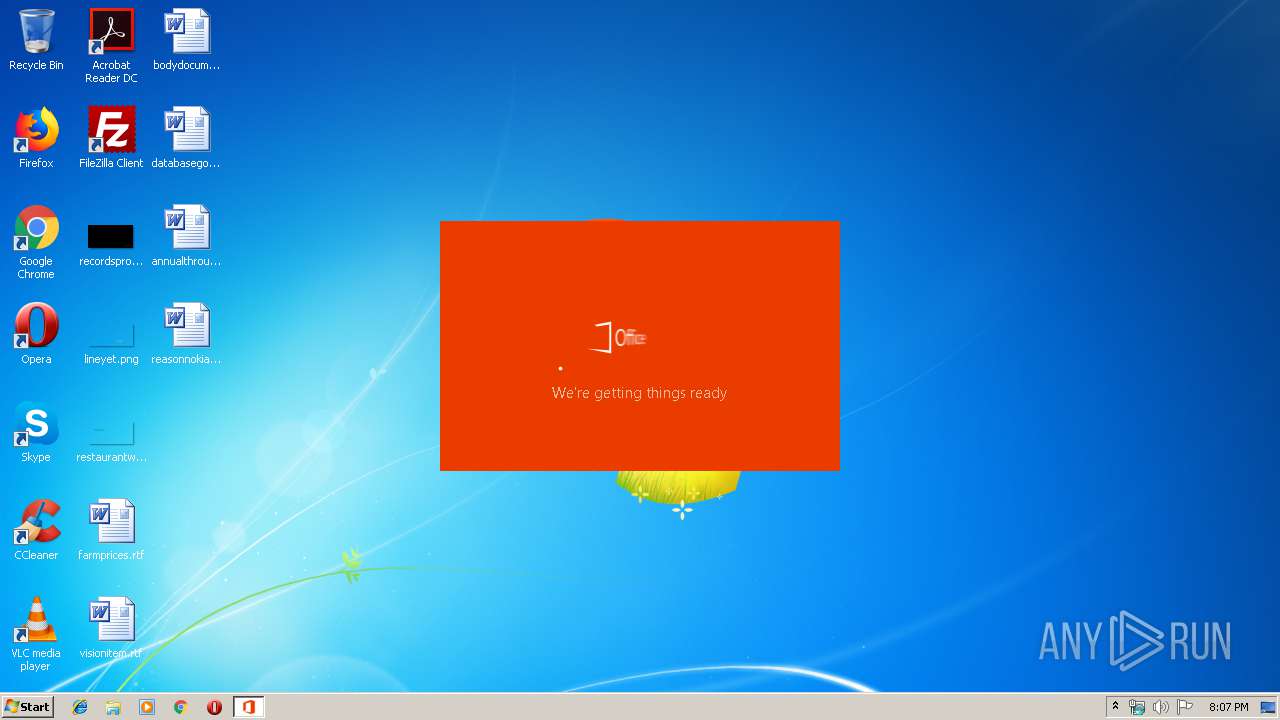Select the visionitem.rtf document
This screenshot has height=720, width=1280.
tap(111, 629)
